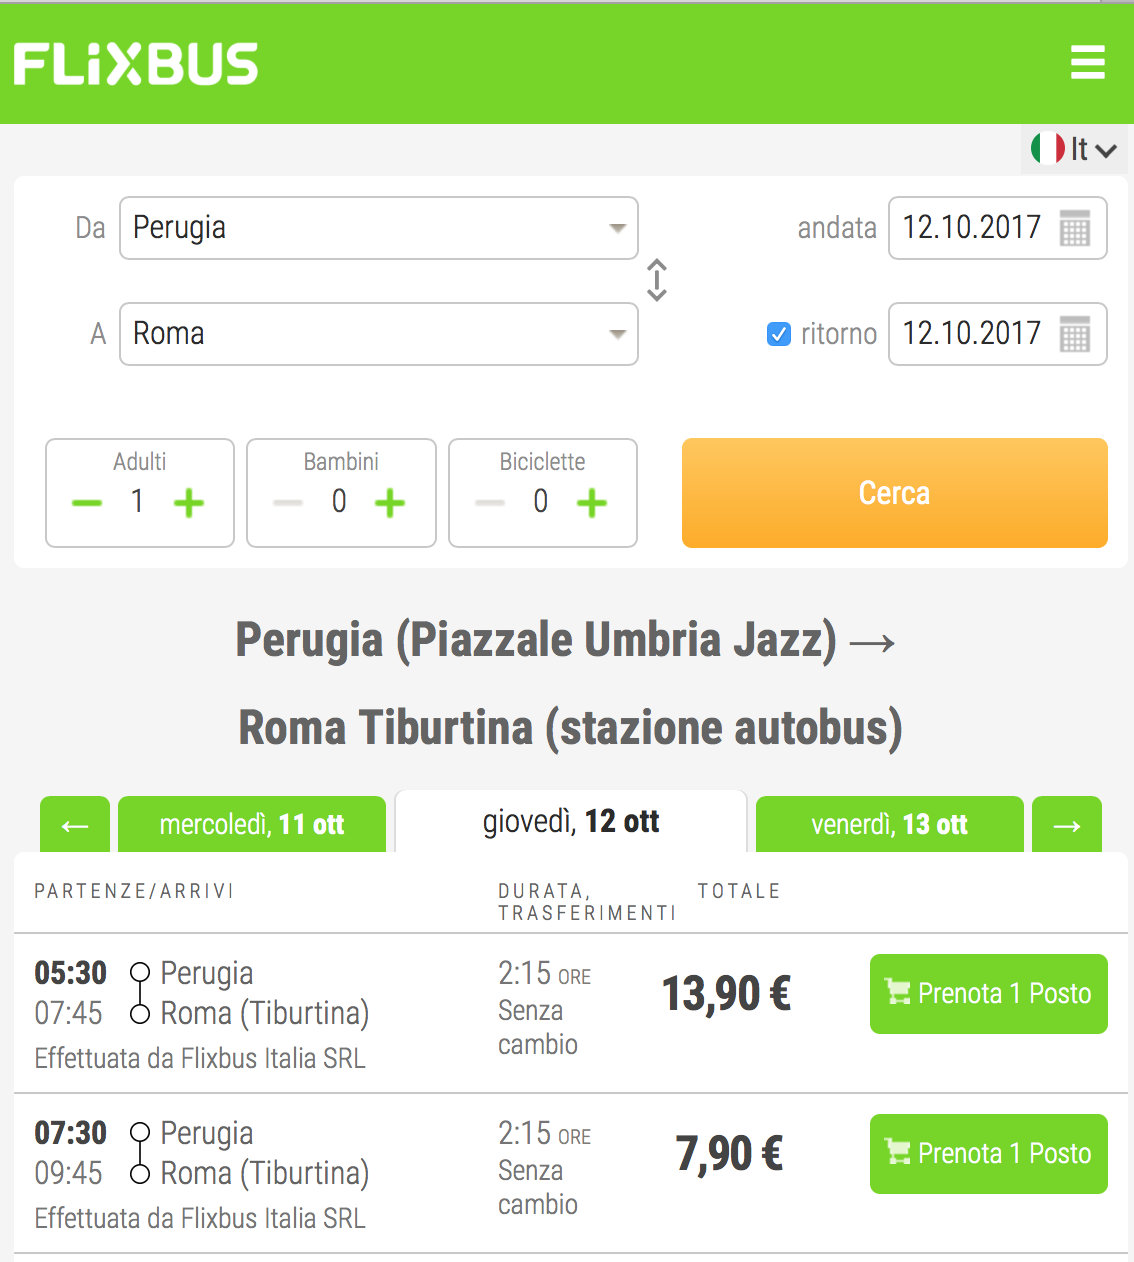The height and width of the screenshot is (1262, 1134).
Task: Switch to the mercoledì 11 ott tab
Action: tap(252, 824)
